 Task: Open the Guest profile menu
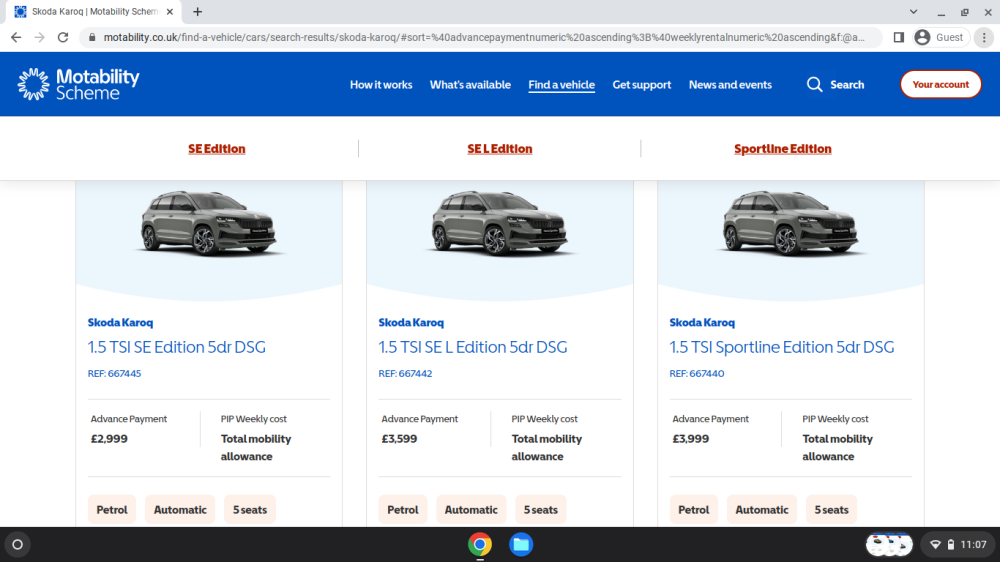point(939,38)
